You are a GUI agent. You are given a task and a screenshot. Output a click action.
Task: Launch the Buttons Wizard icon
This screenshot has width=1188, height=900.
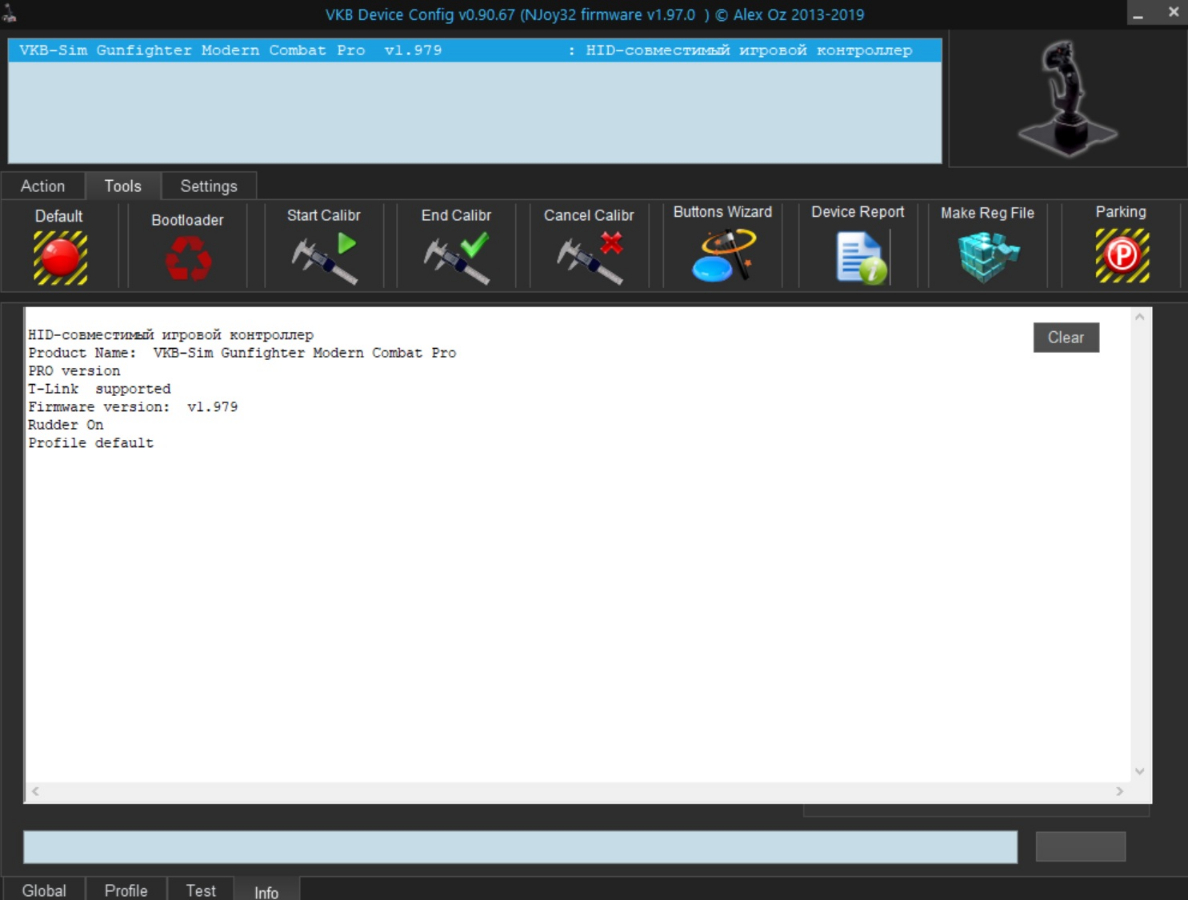[723, 255]
